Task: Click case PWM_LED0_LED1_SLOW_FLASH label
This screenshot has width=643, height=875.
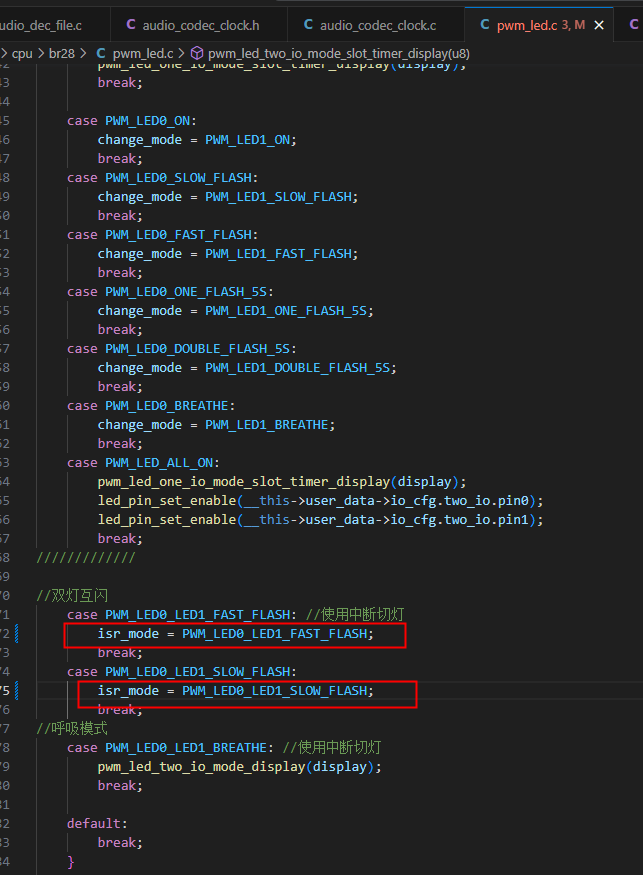Action: point(182,671)
